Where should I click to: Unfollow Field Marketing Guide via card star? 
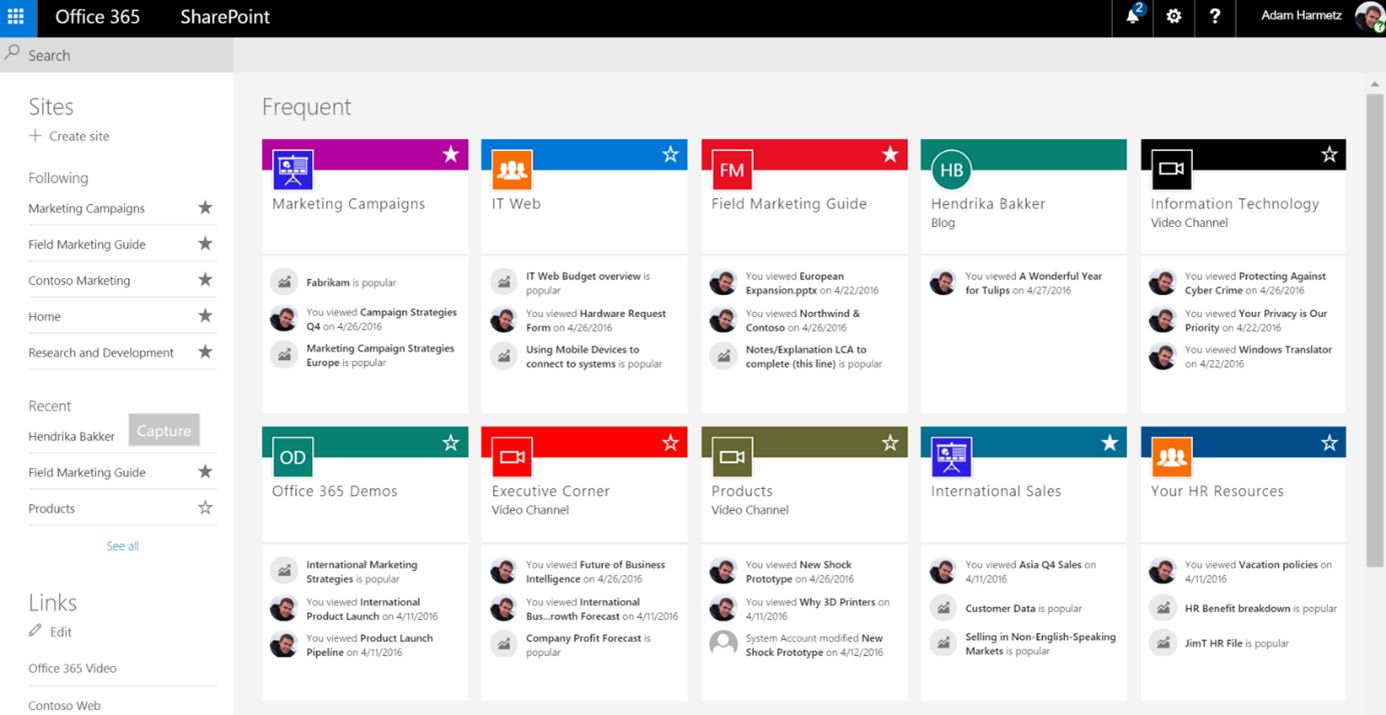[890, 154]
